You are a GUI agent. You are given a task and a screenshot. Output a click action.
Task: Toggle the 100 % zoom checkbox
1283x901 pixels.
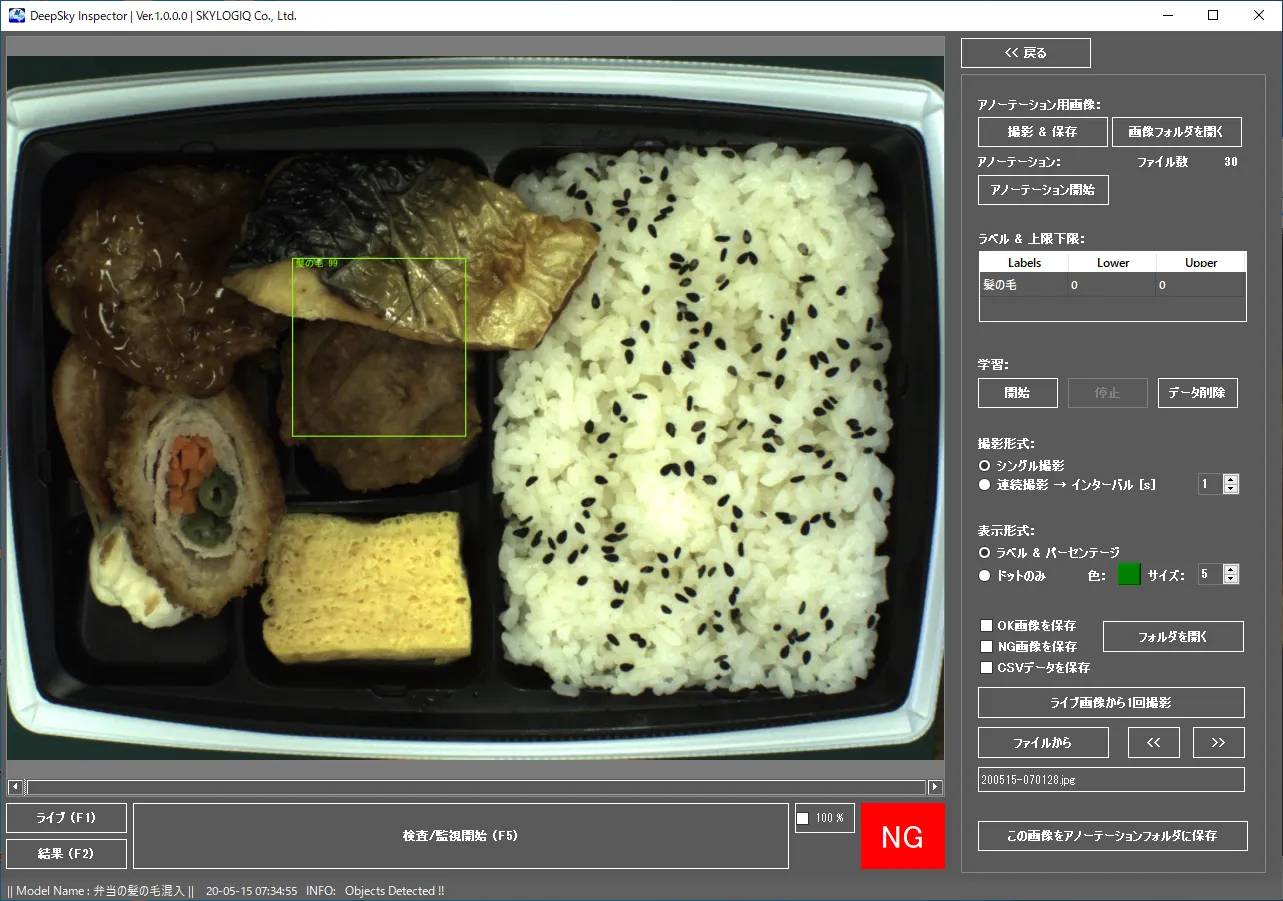803,819
